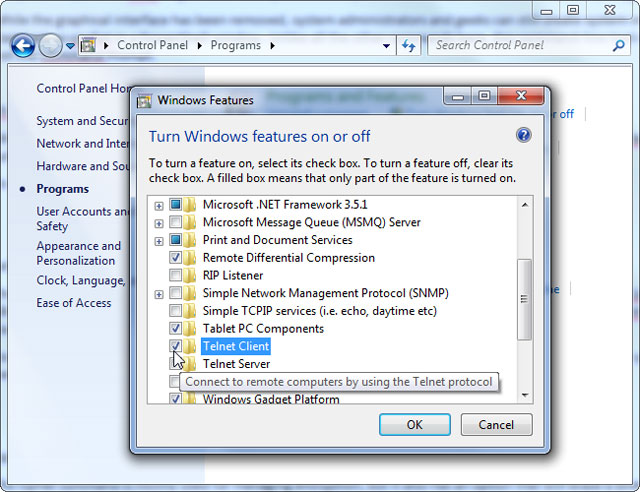Click the Back arrow in Control Panel
This screenshot has width=640, height=492.
point(23,45)
